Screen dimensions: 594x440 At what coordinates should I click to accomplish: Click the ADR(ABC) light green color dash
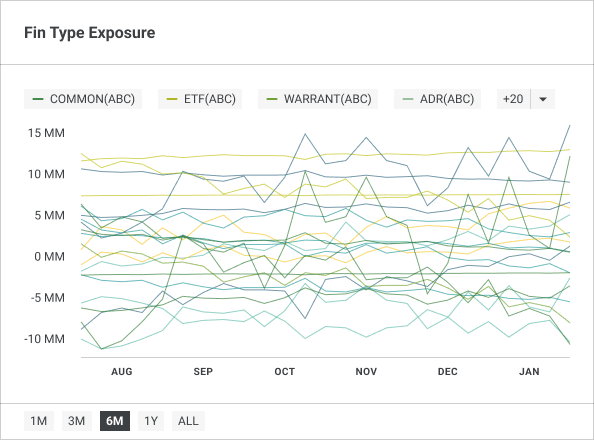coord(408,99)
